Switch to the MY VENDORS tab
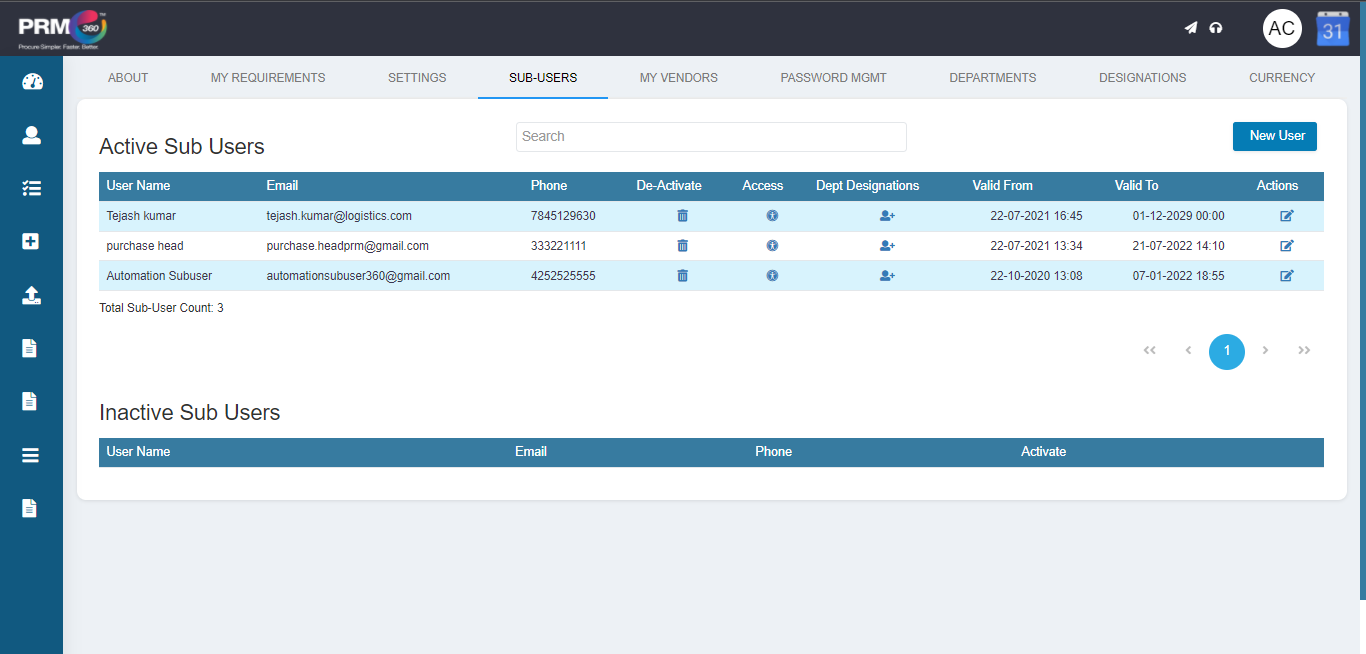The image size is (1366, 654). [679, 77]
